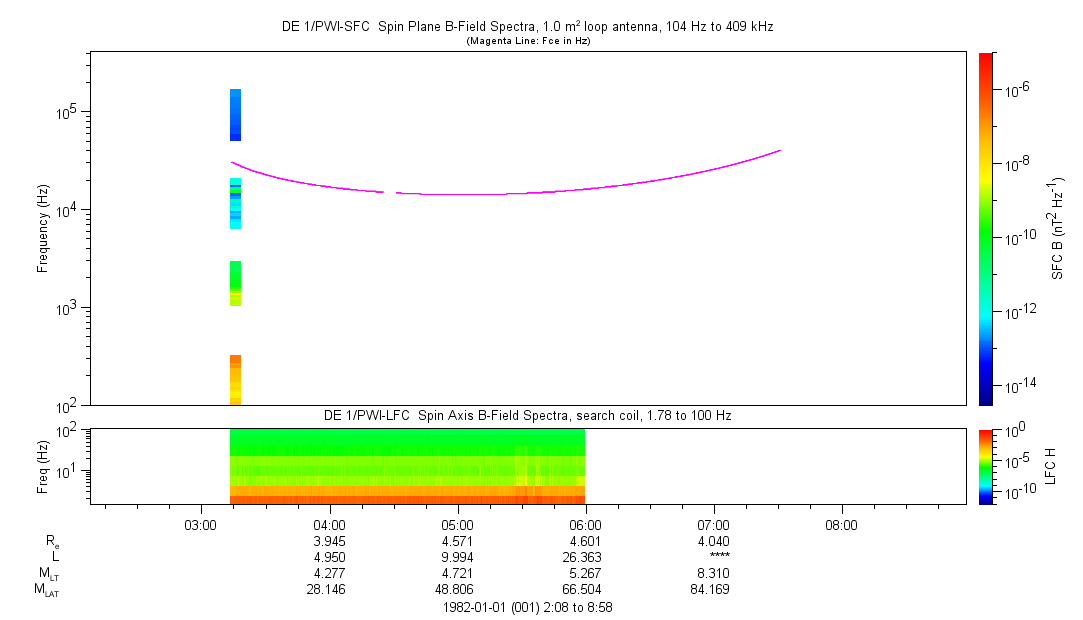This screenshot has height=620, width=1083.
Task: Click the Magenta Line Fce subtitle text
Action: click(x=527, y=40)
